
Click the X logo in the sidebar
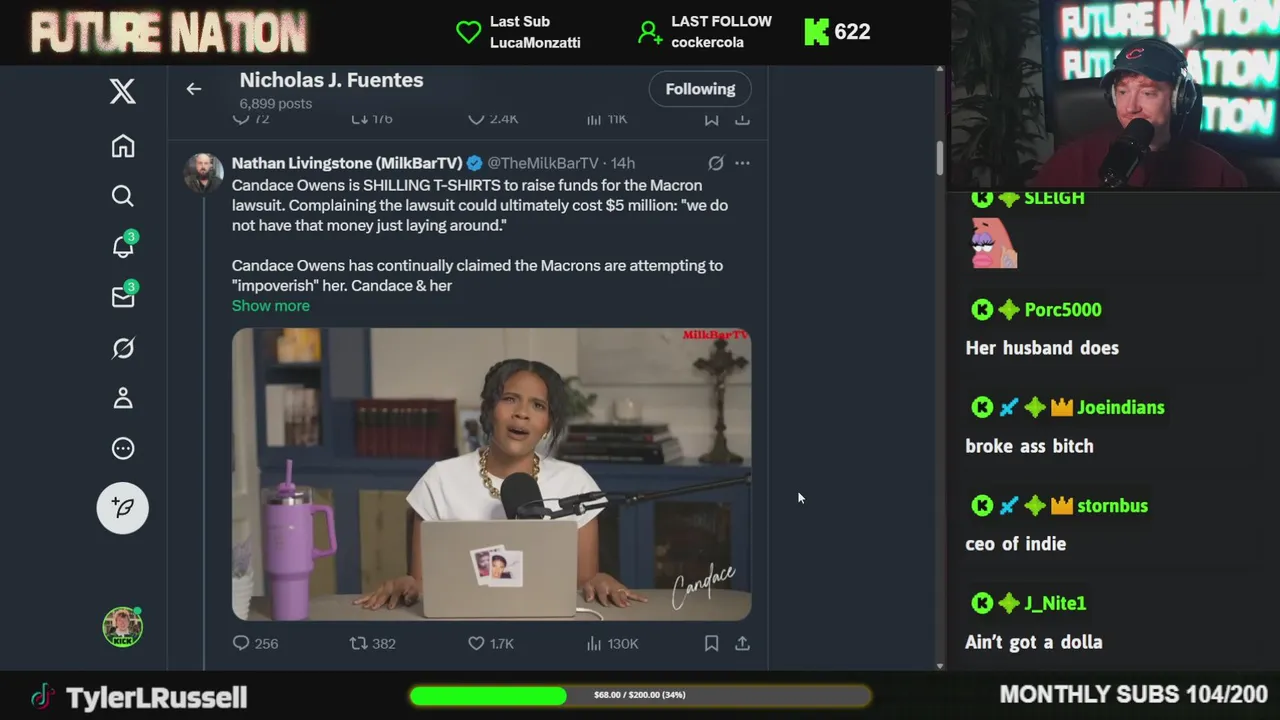pos(122,91)
